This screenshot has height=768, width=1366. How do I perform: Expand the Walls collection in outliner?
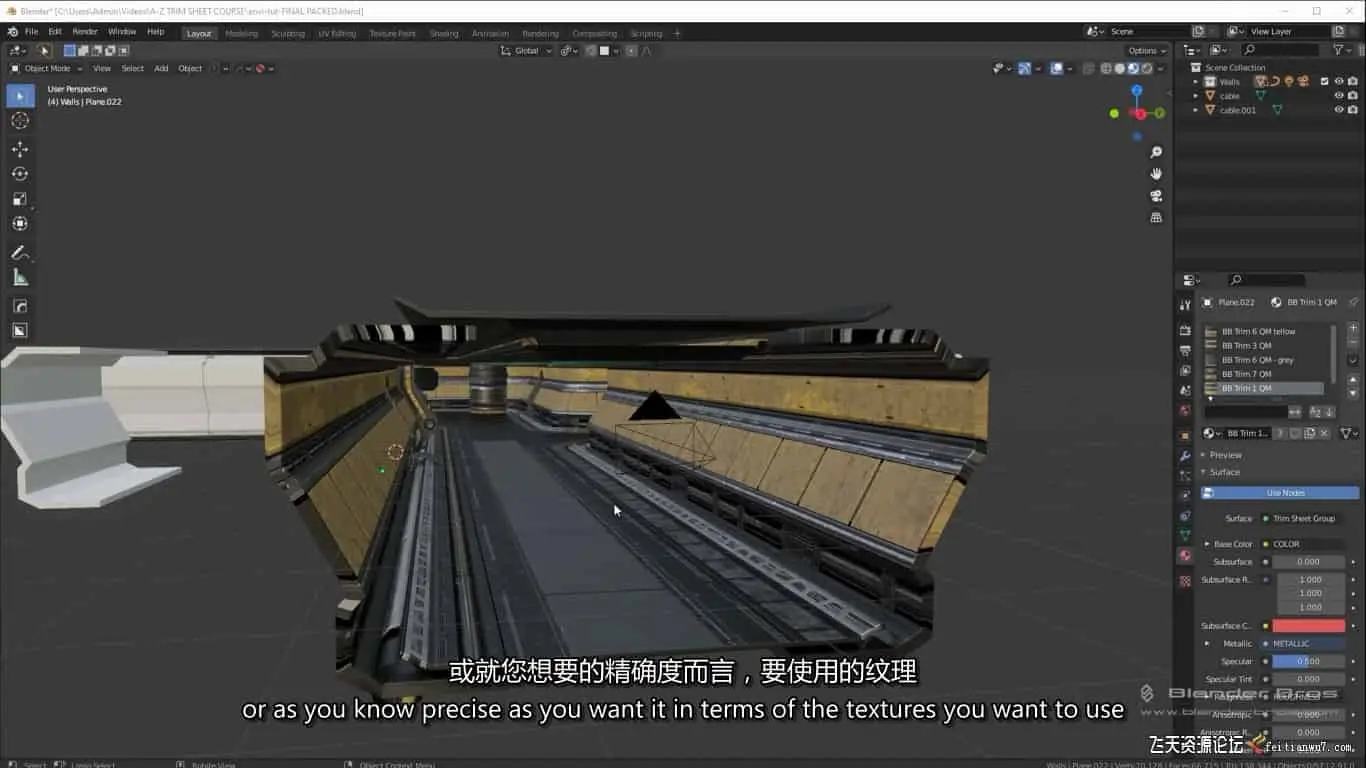tap(1196, 82)
